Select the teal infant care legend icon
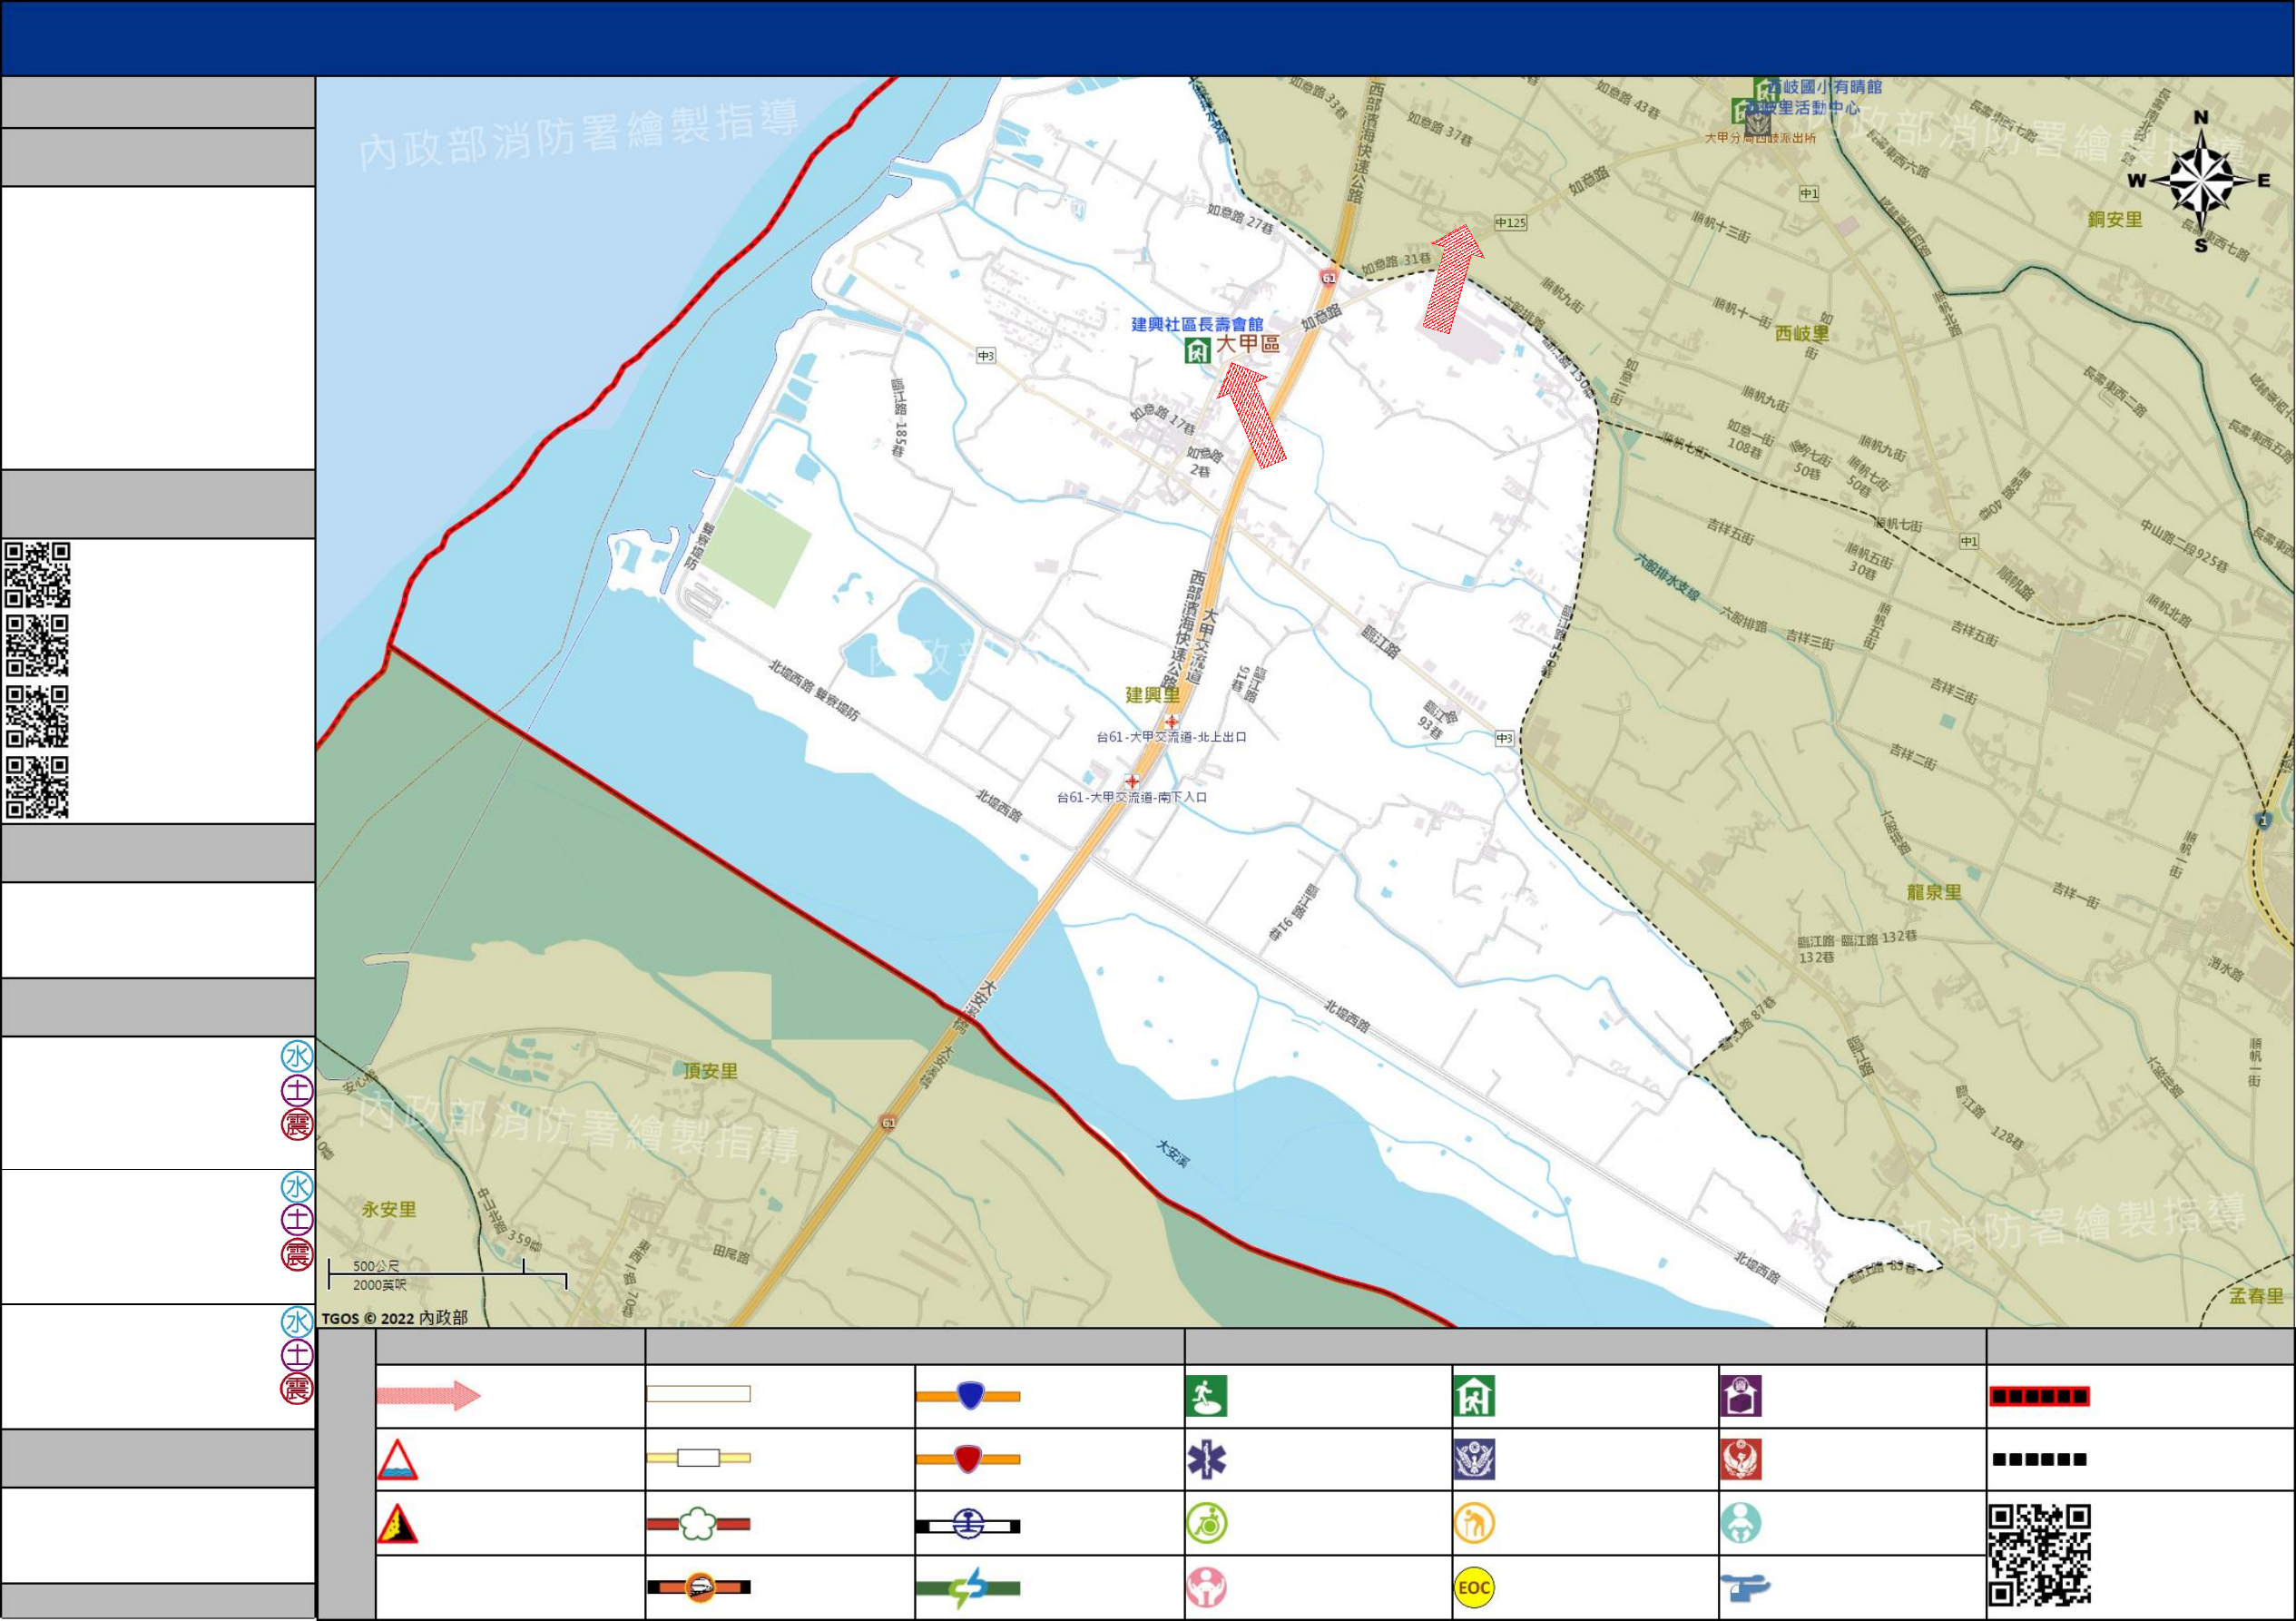The width and height of the screenshot is (2296, 1621). click(1741, 1524)
